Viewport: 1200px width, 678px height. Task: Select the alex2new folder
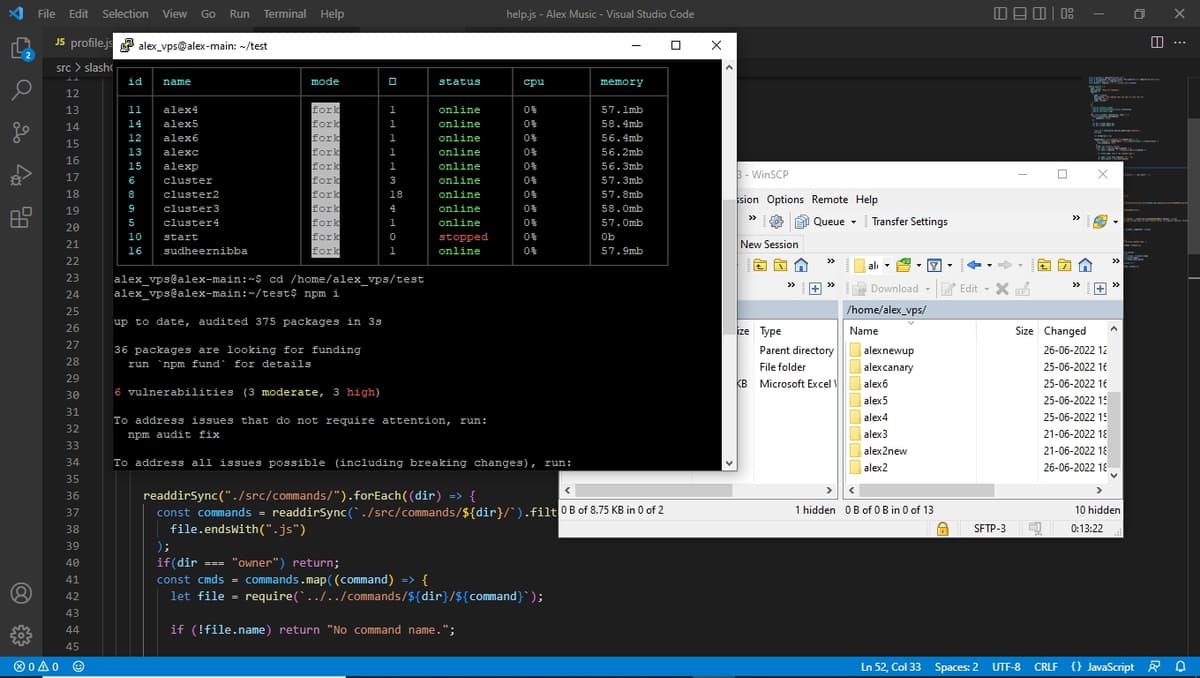click(885, 451)
